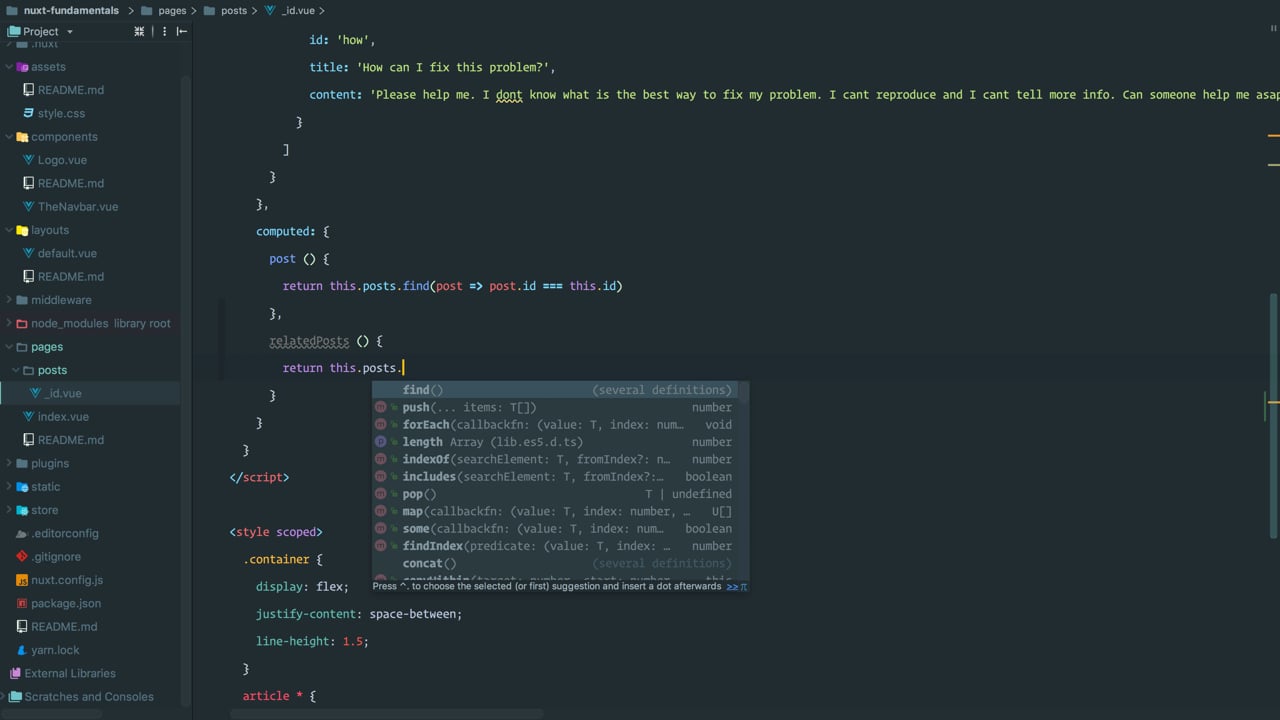1280x720 pixels.
Task: Click the blue static folder icon
Action: [x=22, y=487]
